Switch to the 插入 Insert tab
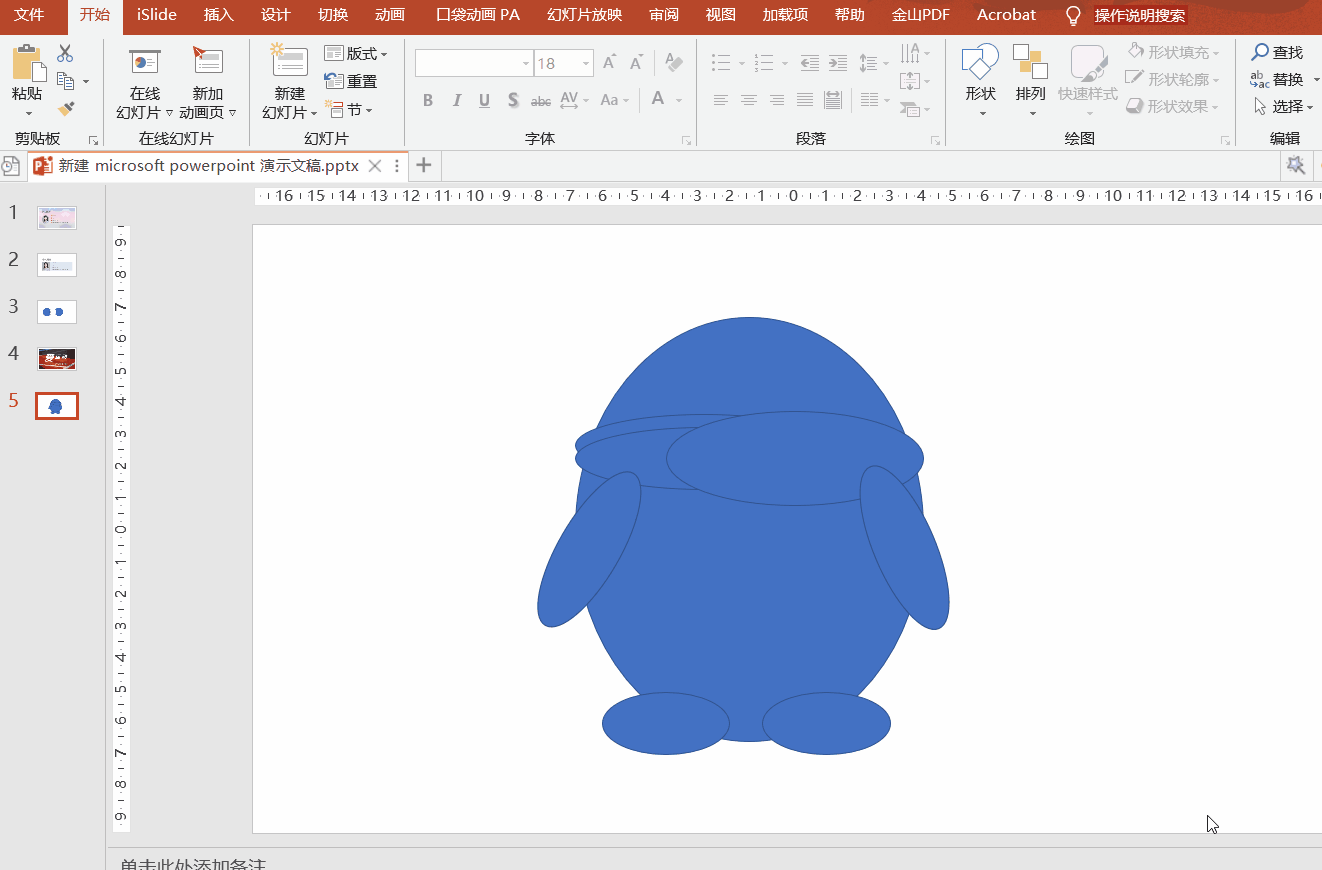This screenshot has height=870, width=1322. coord(218,15)
